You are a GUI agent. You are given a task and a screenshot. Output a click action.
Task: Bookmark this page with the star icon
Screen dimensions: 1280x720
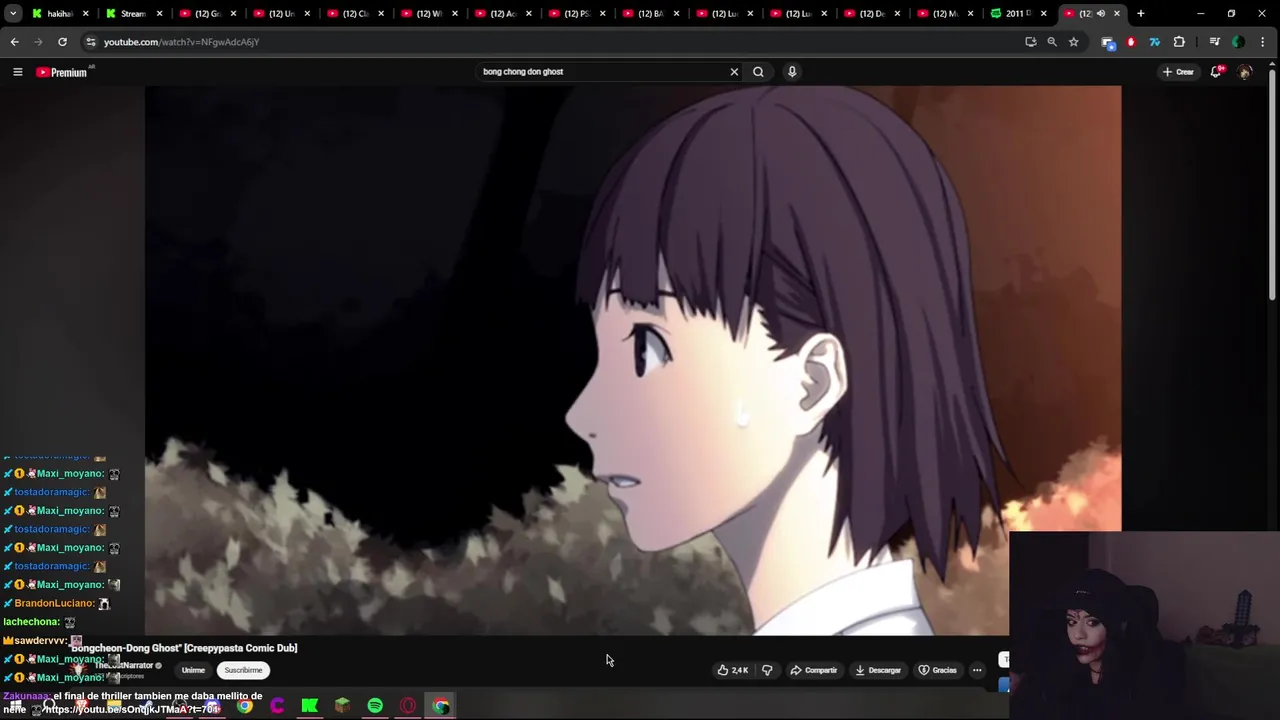1073,42
